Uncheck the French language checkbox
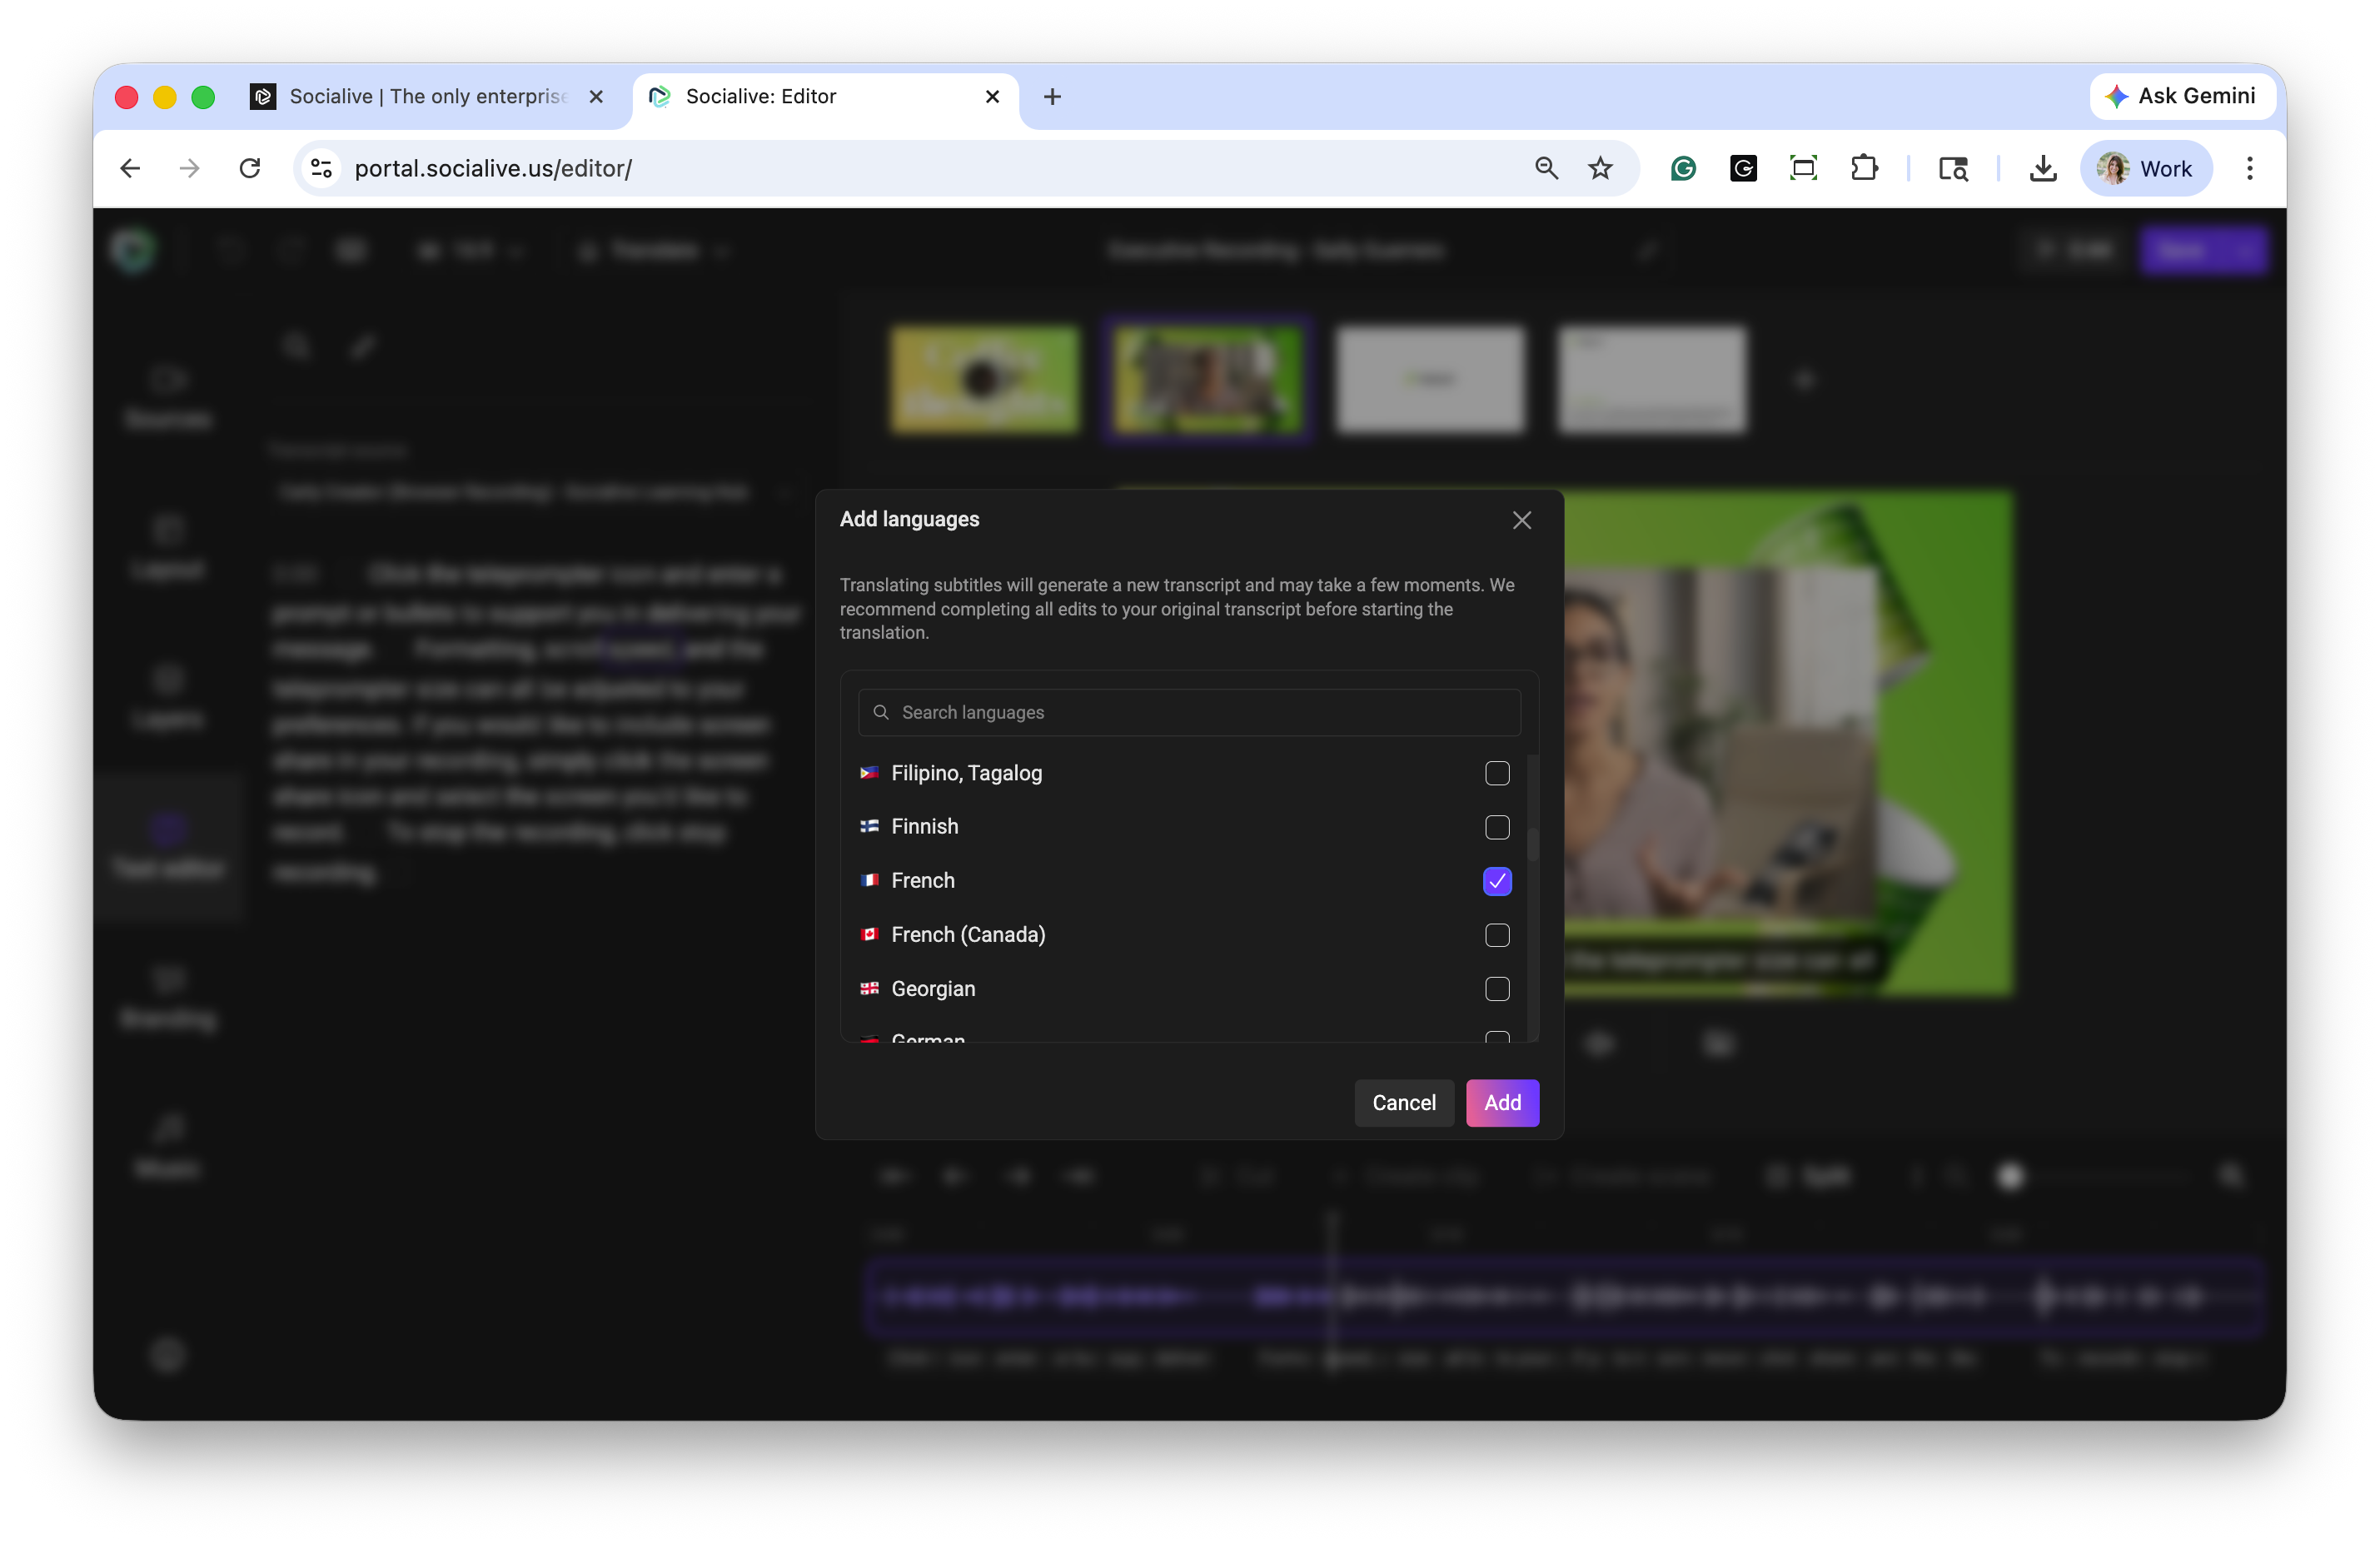Screen dimensions: 2380x1544 [1496, 881]
